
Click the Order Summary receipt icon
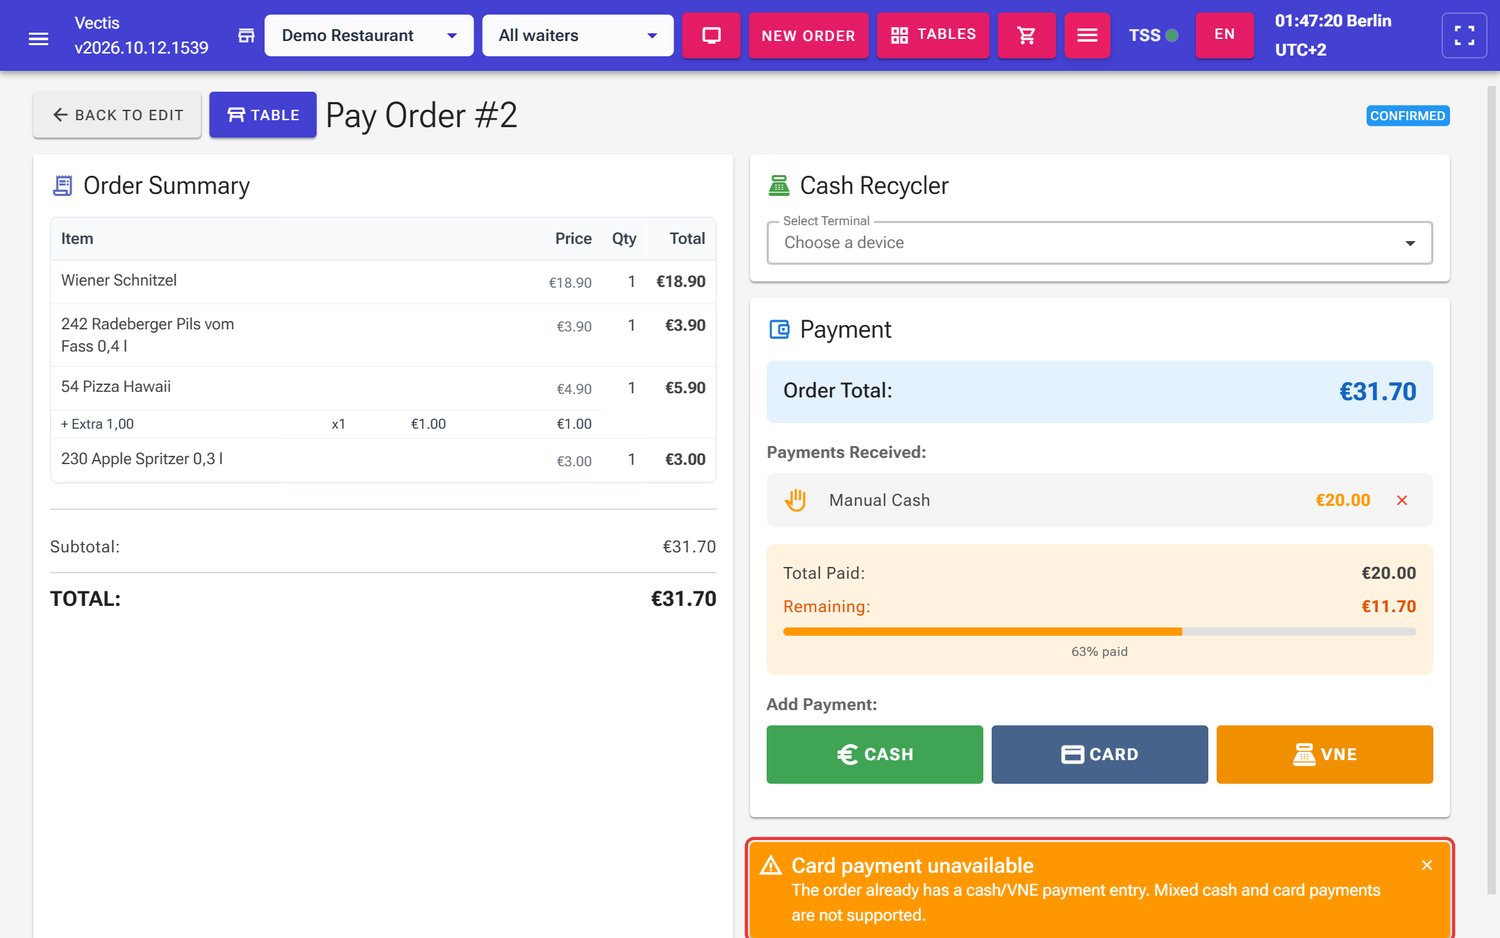point(63,186)
